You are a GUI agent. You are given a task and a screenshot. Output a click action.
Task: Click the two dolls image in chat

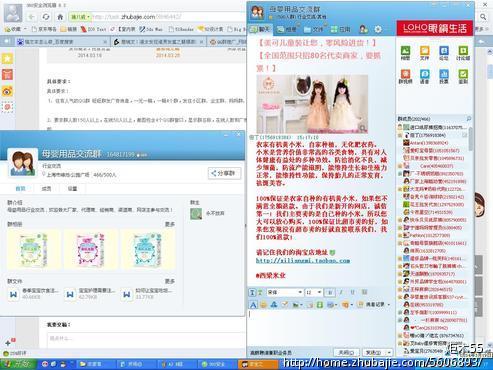(312, 104)
